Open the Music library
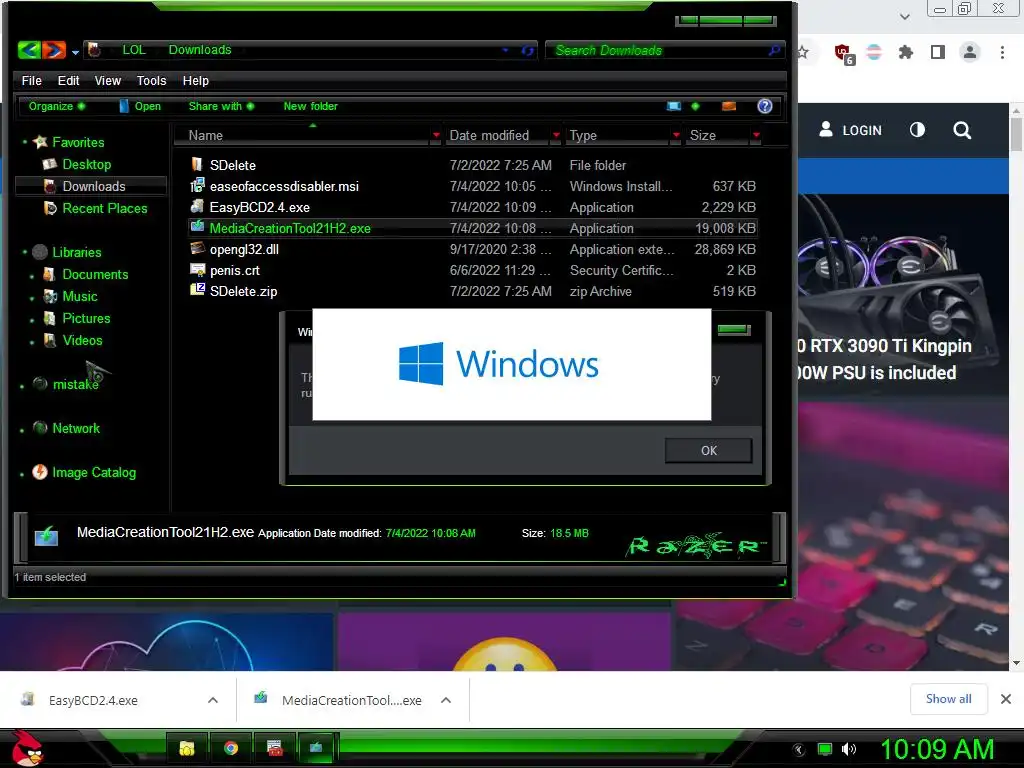Screen dimensions: 1024x768 pos(80,296)
